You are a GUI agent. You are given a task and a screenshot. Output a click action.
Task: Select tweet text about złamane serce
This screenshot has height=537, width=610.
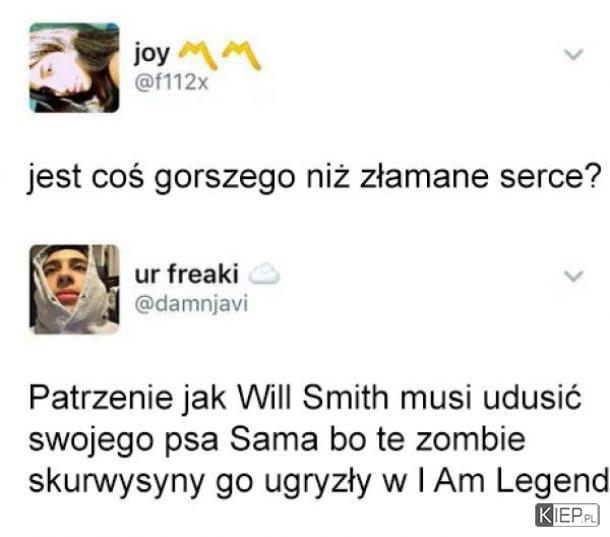(315, 177)
